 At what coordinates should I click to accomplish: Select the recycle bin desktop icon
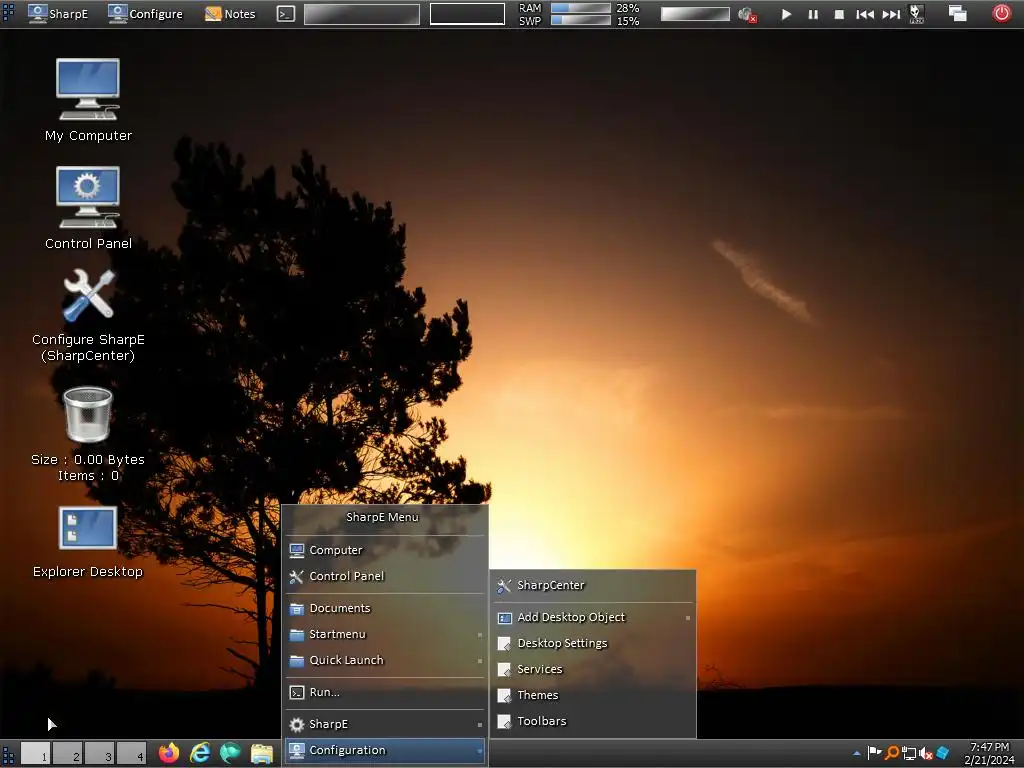88,434
